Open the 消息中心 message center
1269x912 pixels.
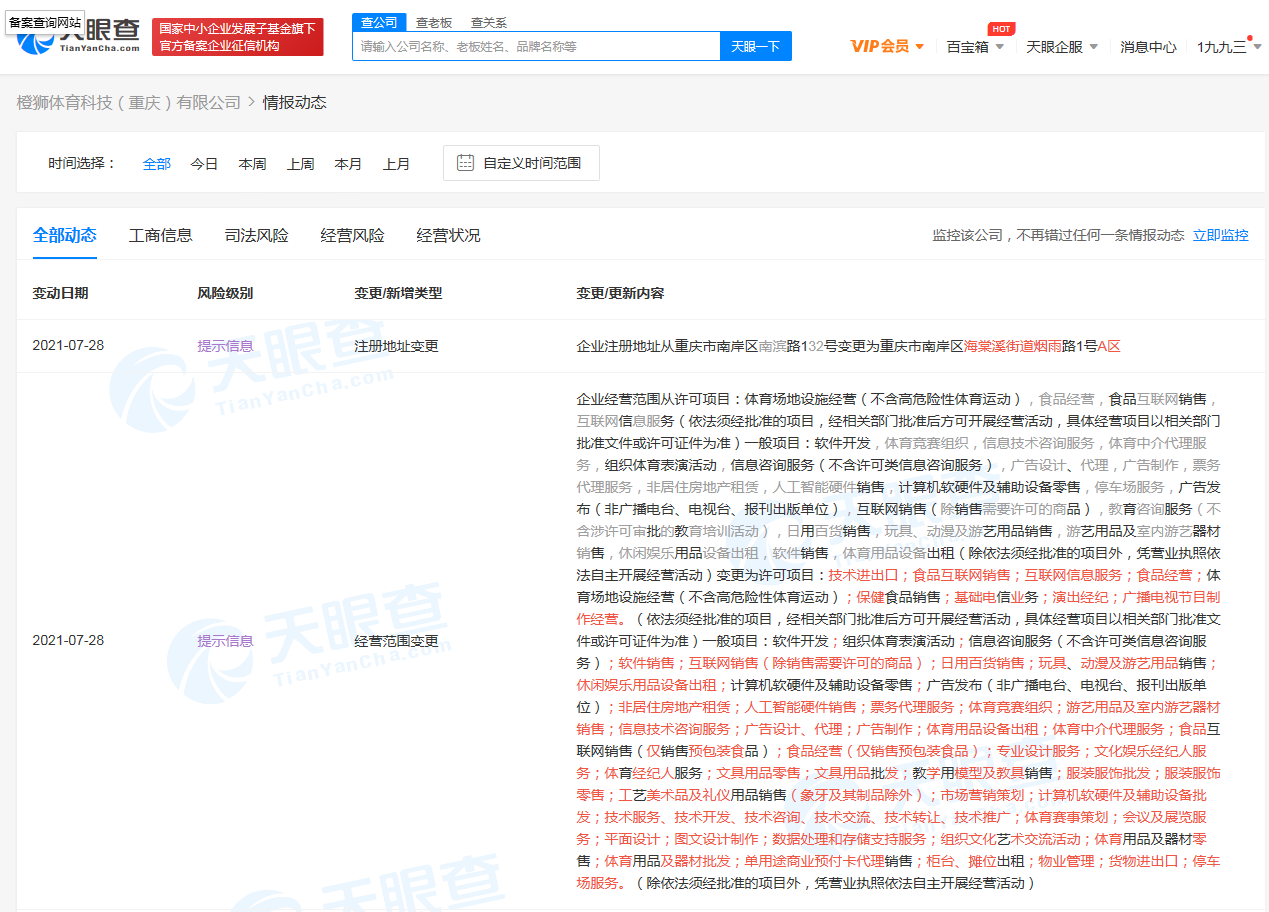coord(1148,46)
